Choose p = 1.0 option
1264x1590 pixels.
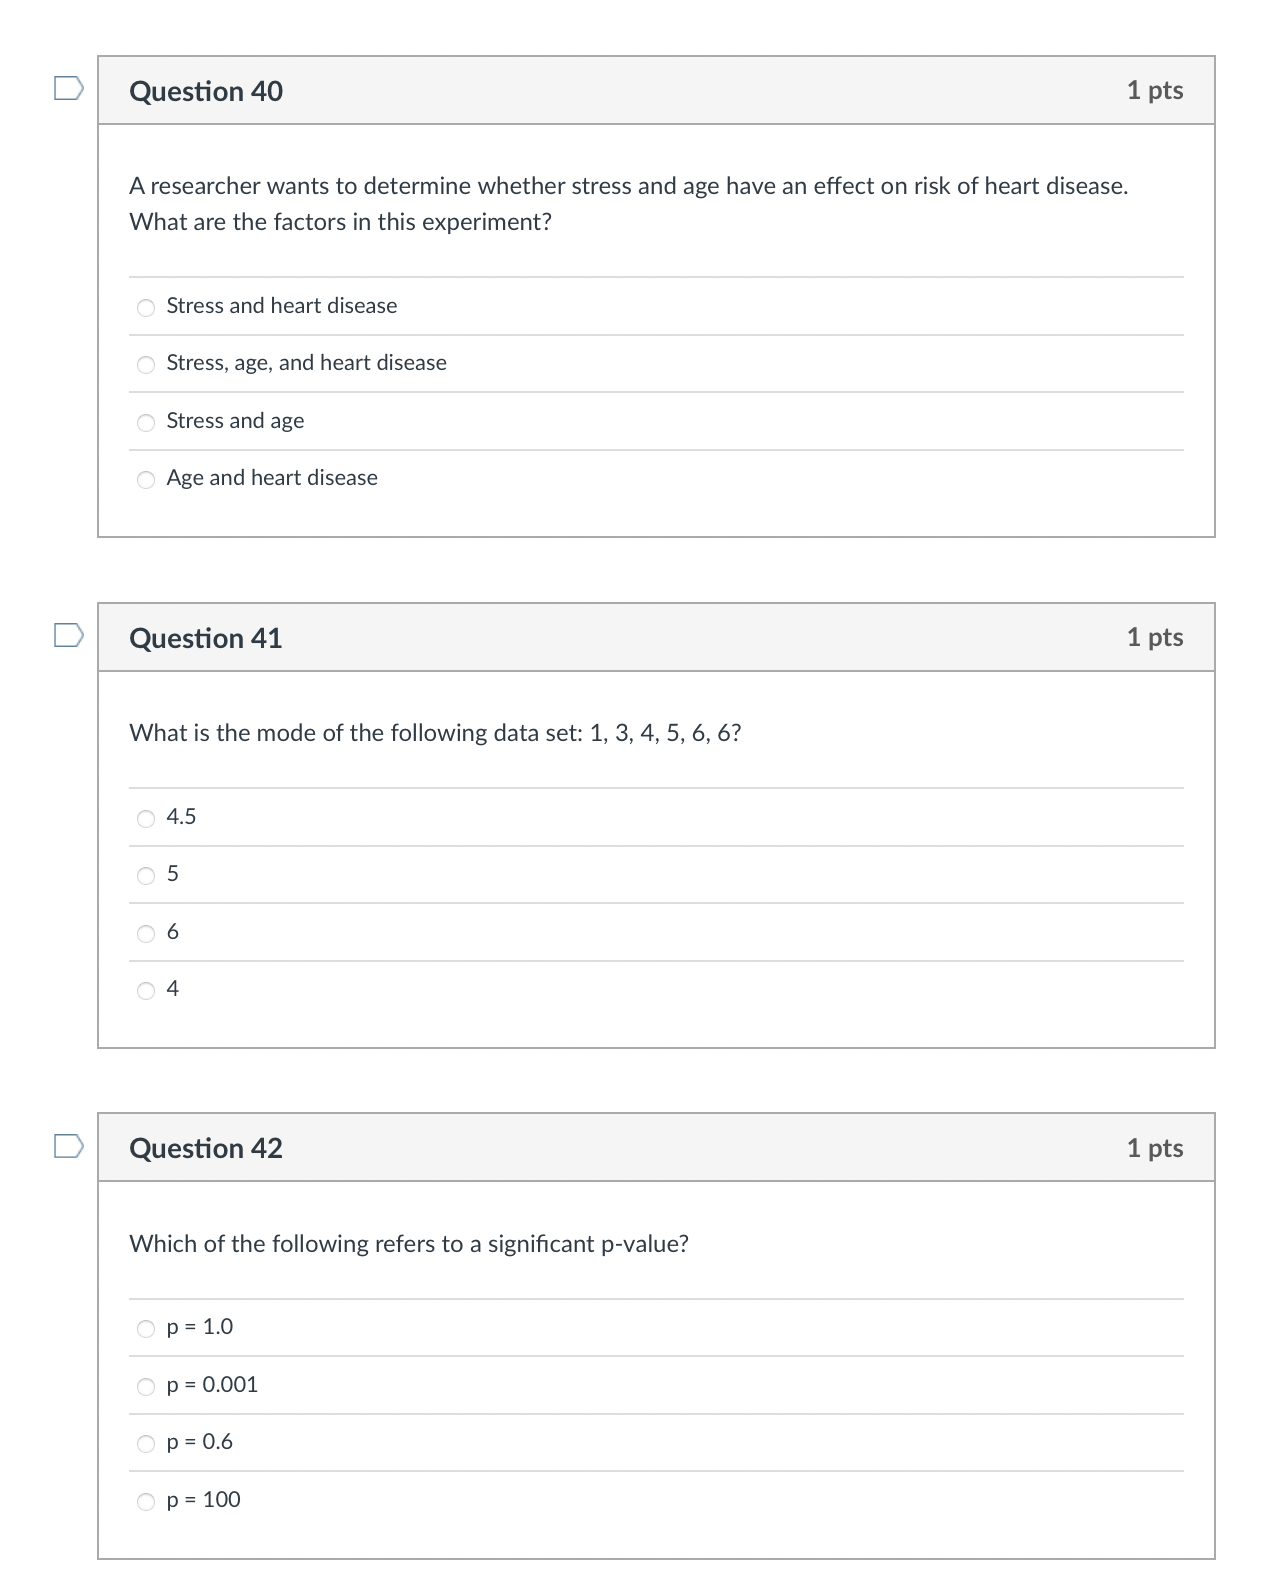[146, 1328]
